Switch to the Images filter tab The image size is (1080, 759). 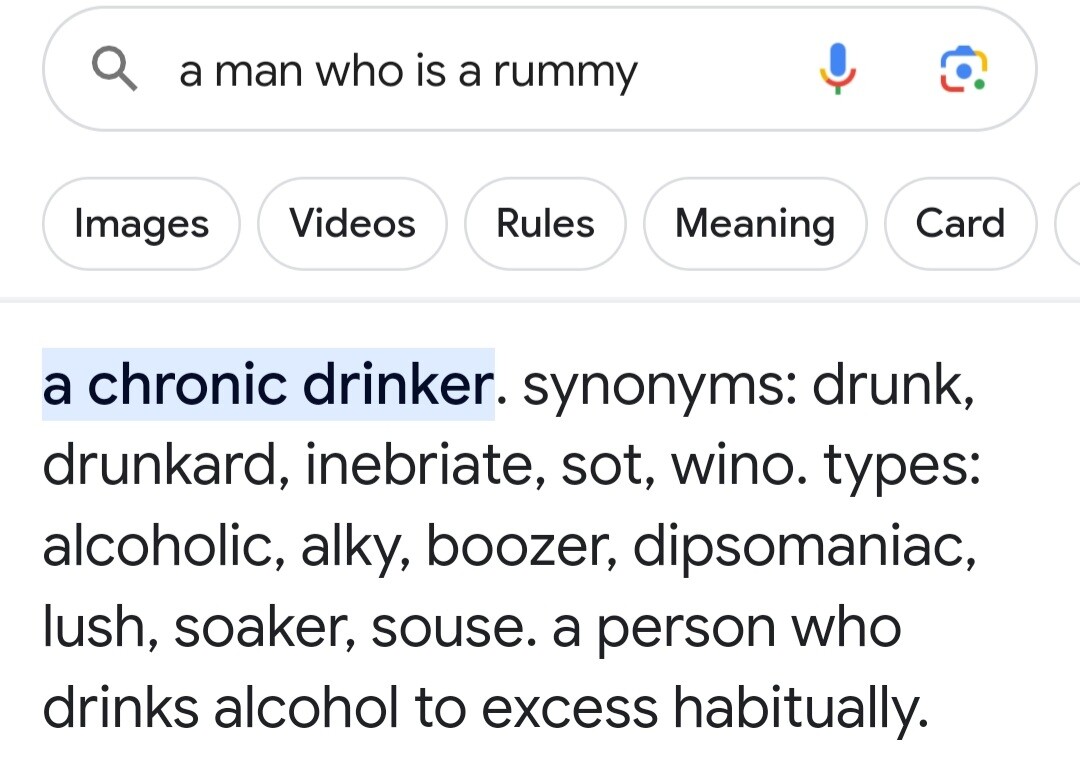pyautogui.click(x=141, y=224)
